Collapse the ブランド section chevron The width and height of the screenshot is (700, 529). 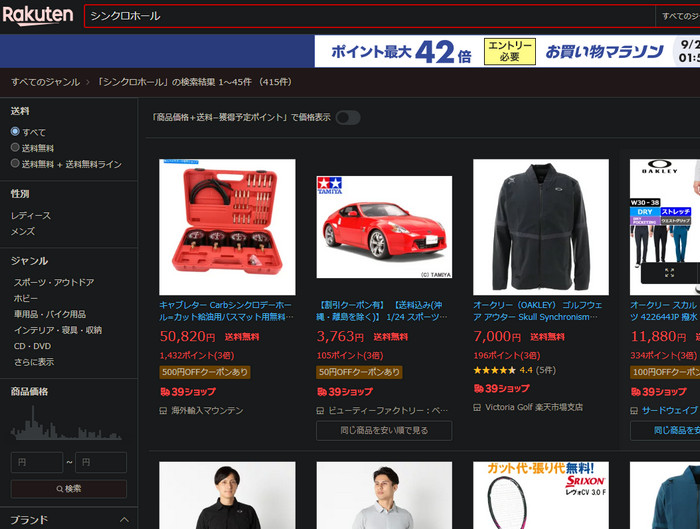125,520
